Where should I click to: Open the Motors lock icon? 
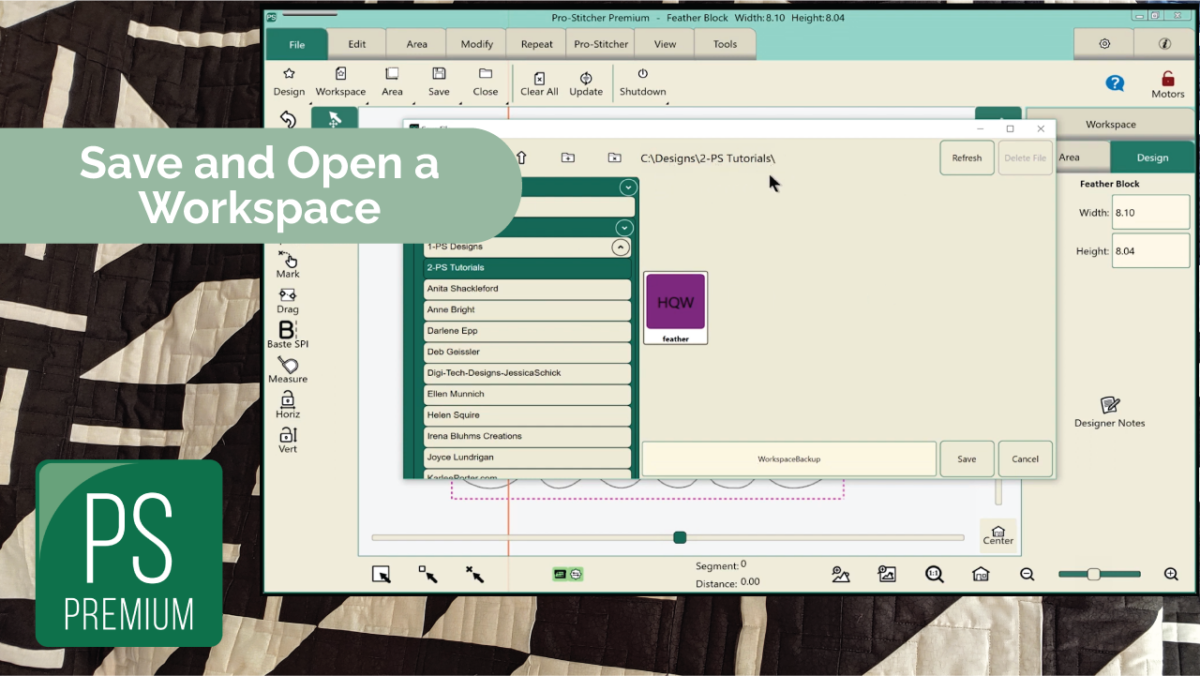1167,80
